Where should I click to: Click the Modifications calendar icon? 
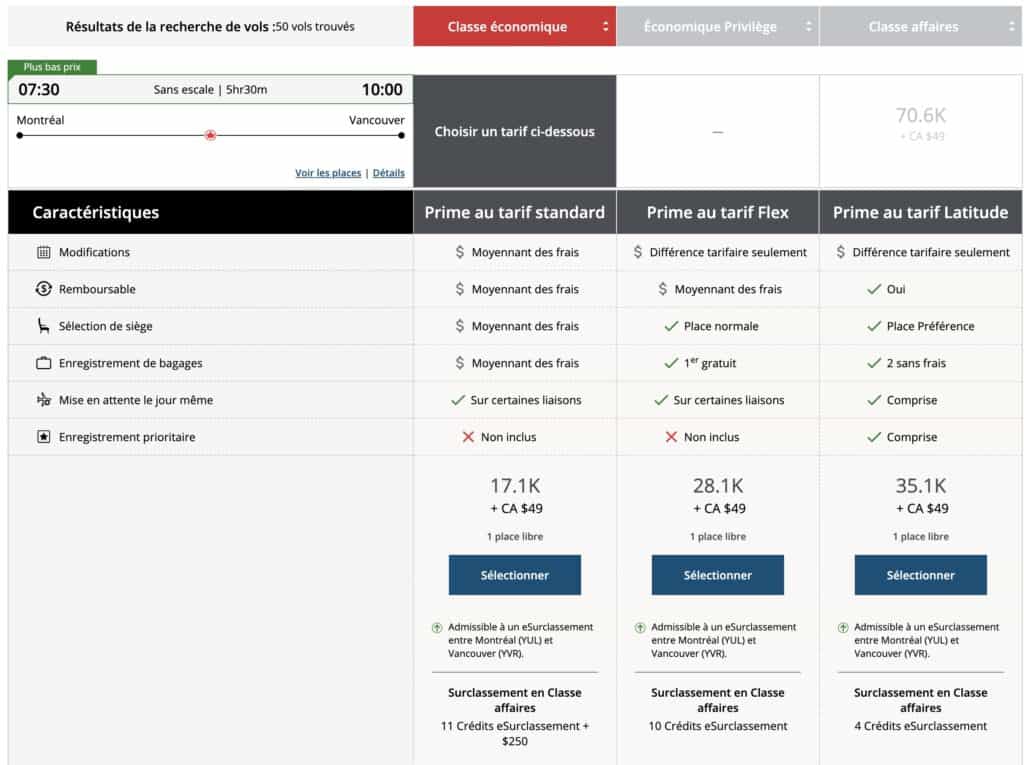click(x=43, y=253)
